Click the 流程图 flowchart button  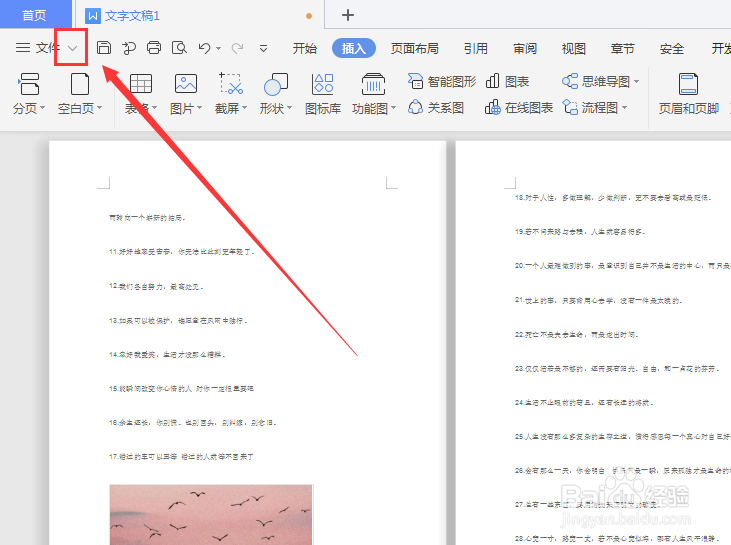point(590,108)
